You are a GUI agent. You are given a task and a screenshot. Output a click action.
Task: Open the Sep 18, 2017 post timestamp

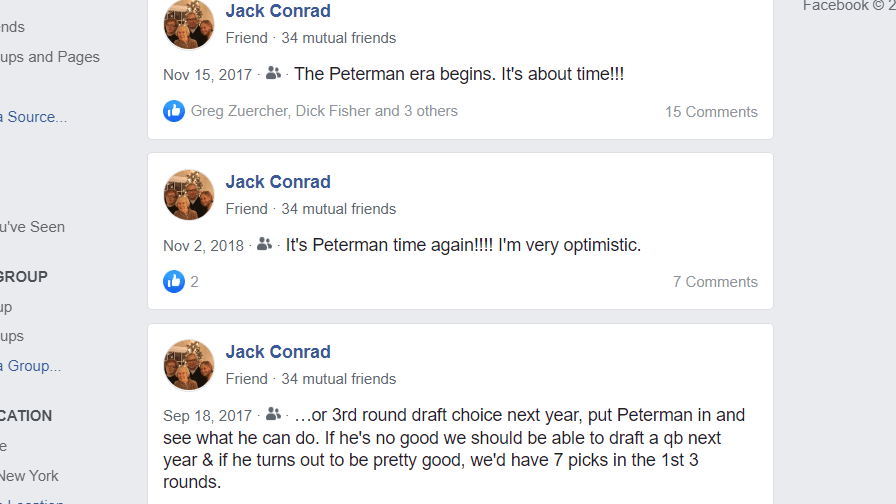coord(207,415)
